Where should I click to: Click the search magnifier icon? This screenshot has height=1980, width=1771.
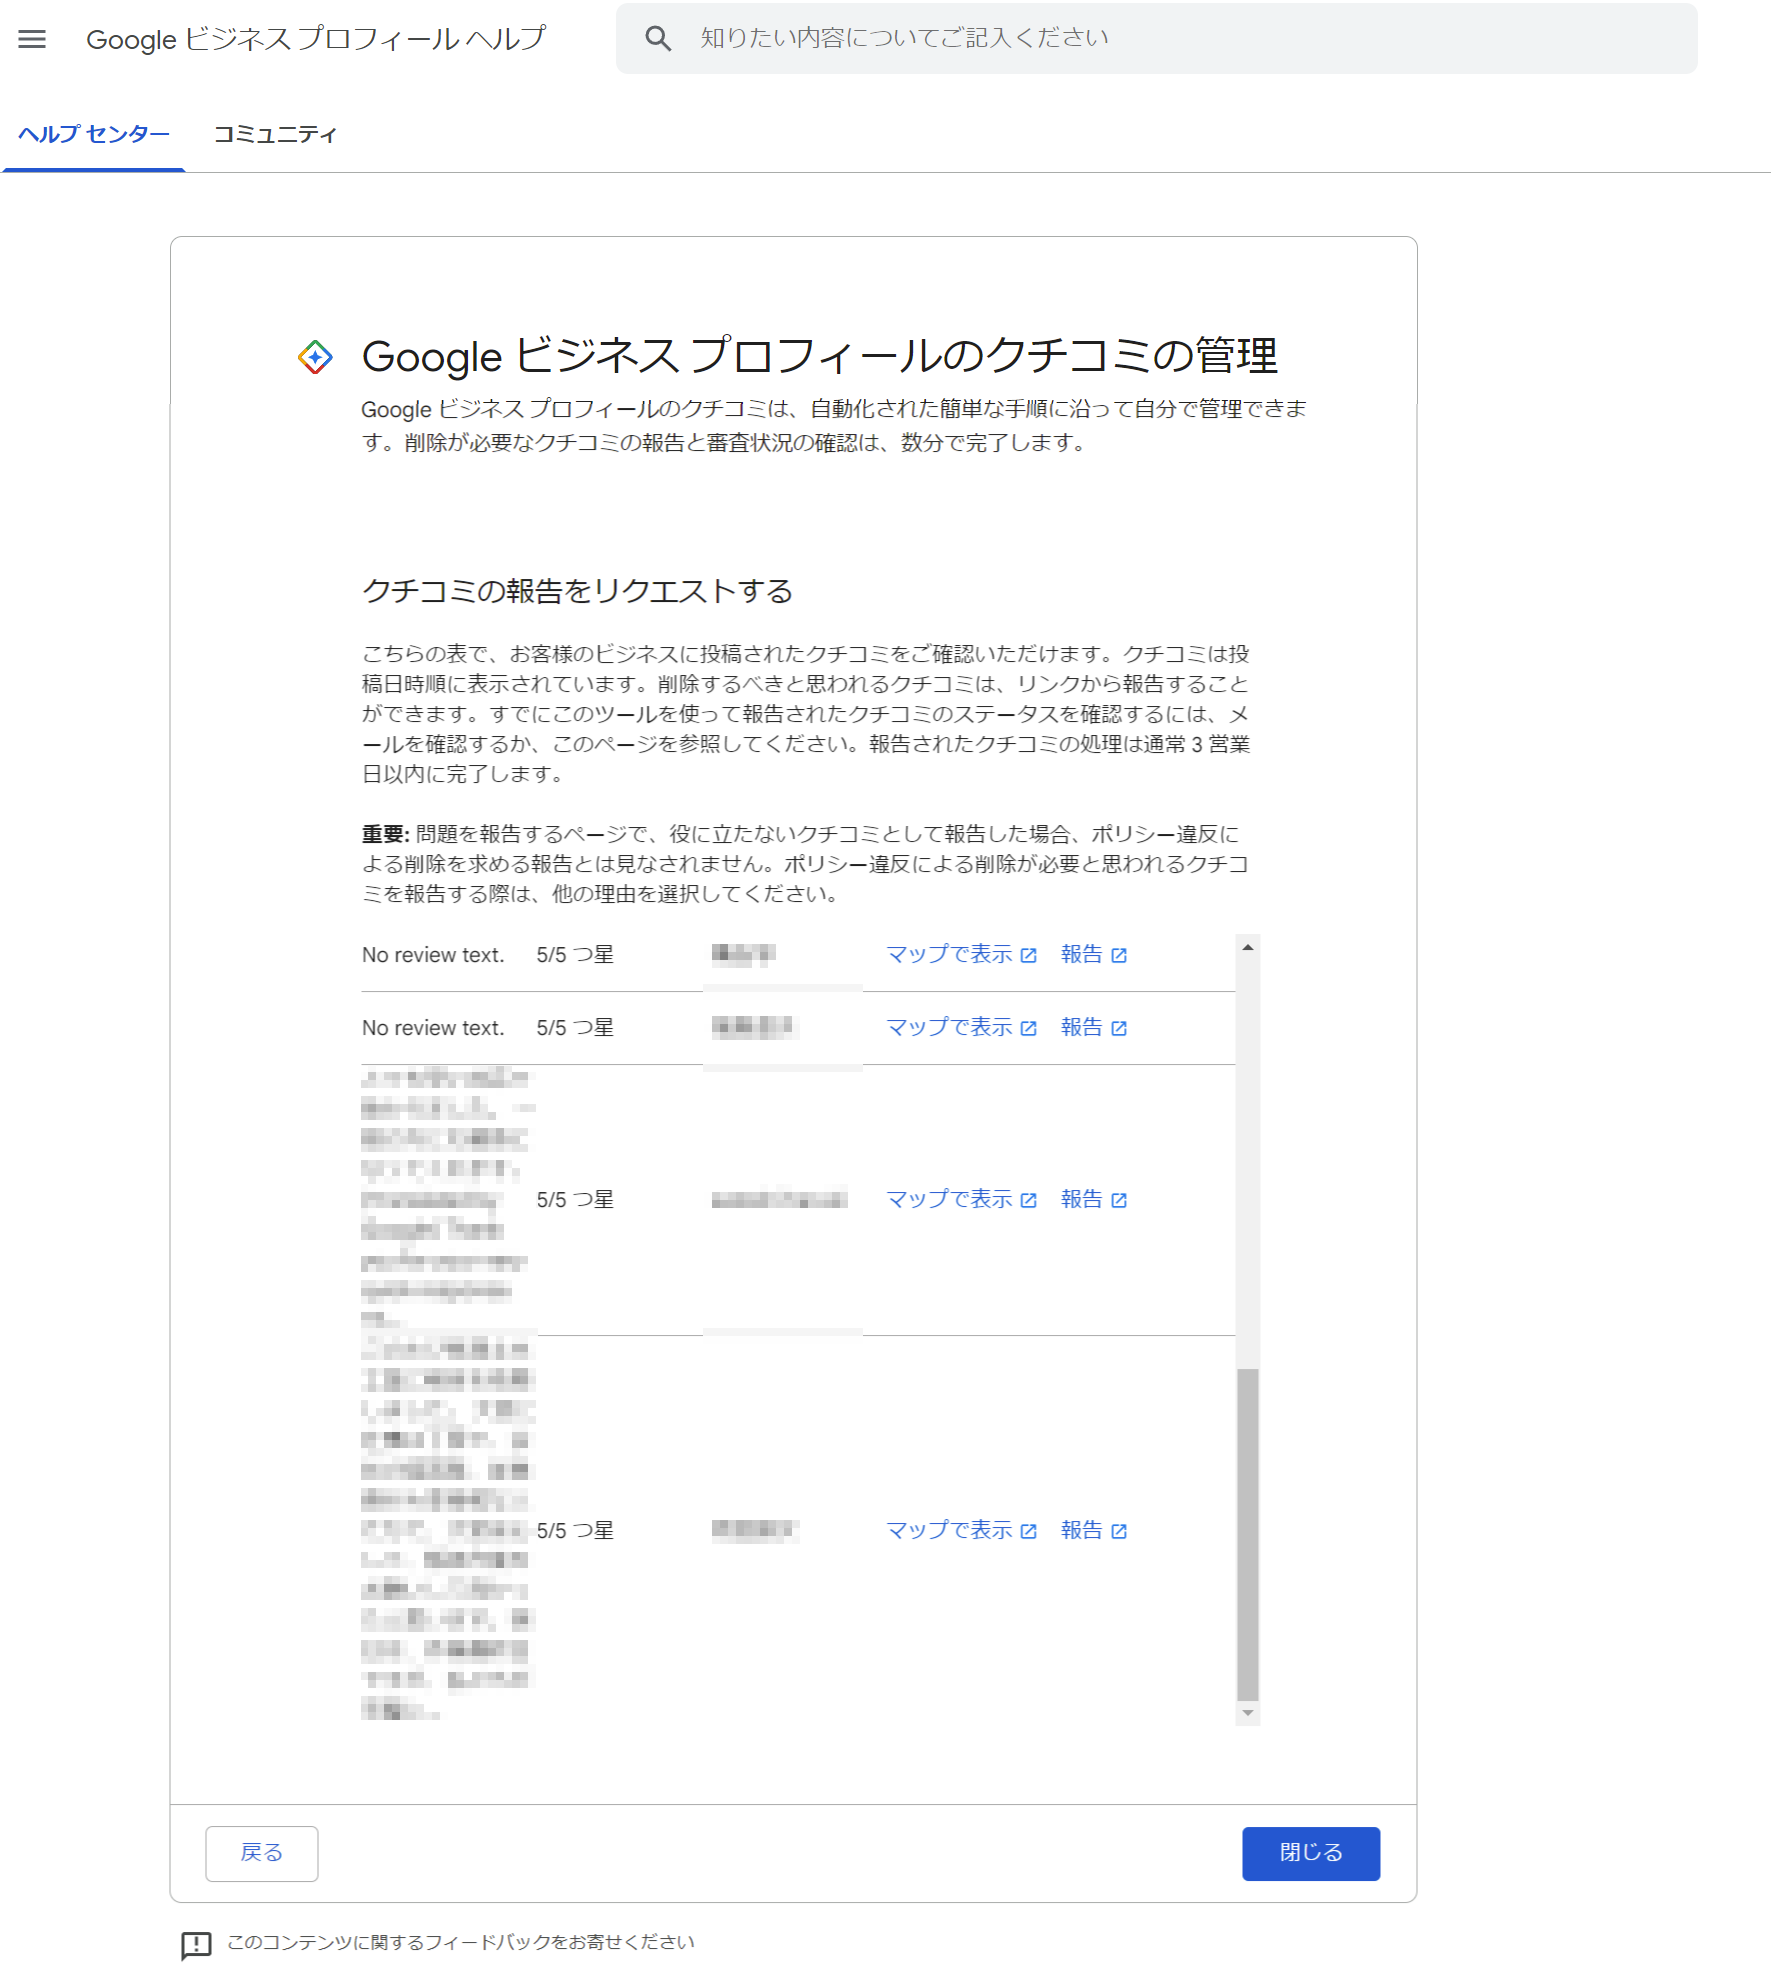point(657,39)
